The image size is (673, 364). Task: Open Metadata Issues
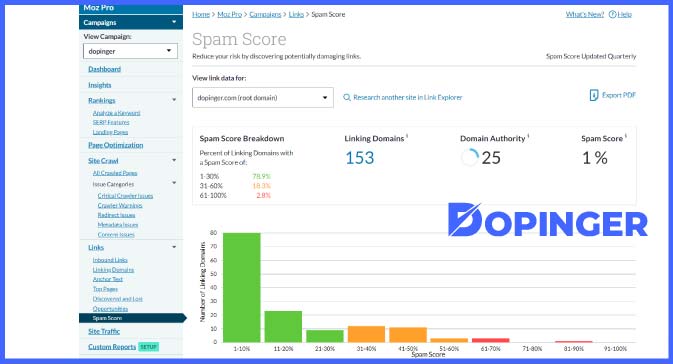[118, 225]
